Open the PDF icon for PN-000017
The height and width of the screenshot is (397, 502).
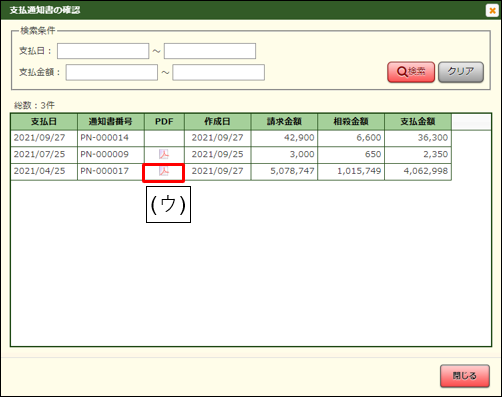coord(164,171)
